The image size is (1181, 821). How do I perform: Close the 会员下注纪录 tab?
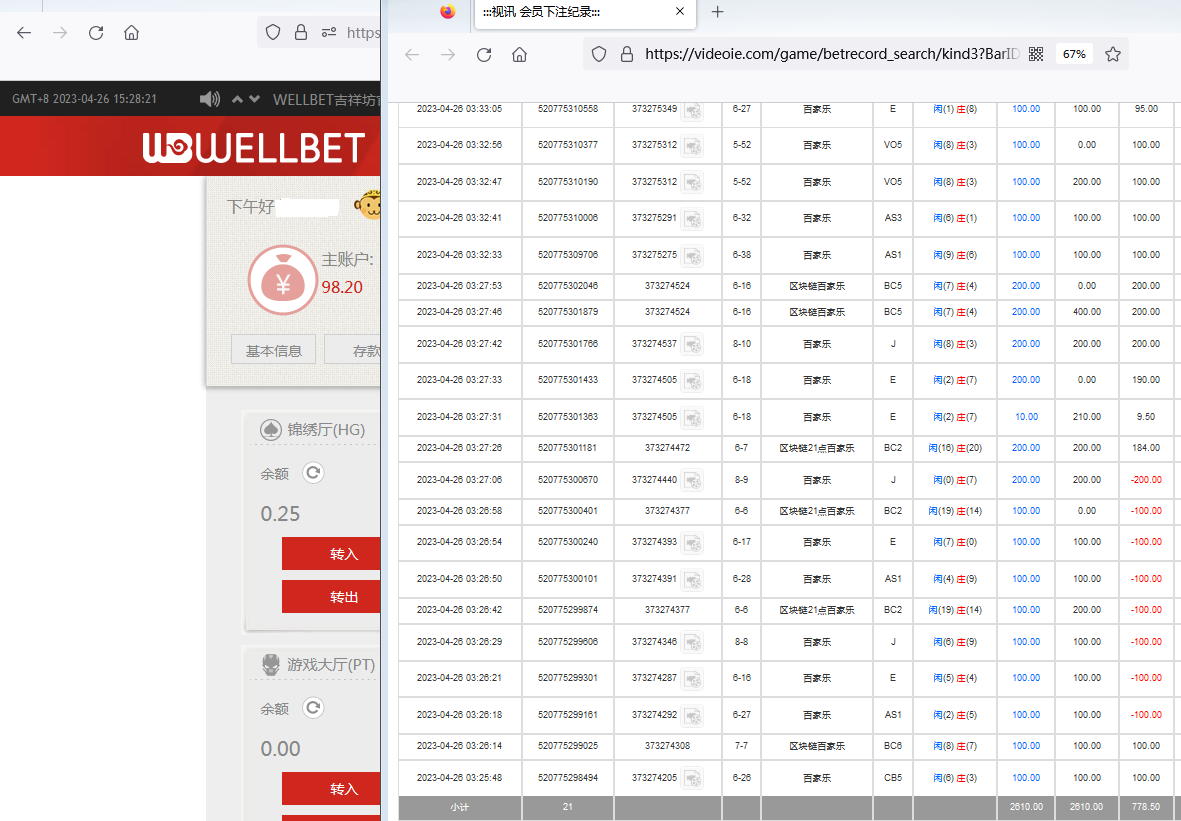(680, 12)
